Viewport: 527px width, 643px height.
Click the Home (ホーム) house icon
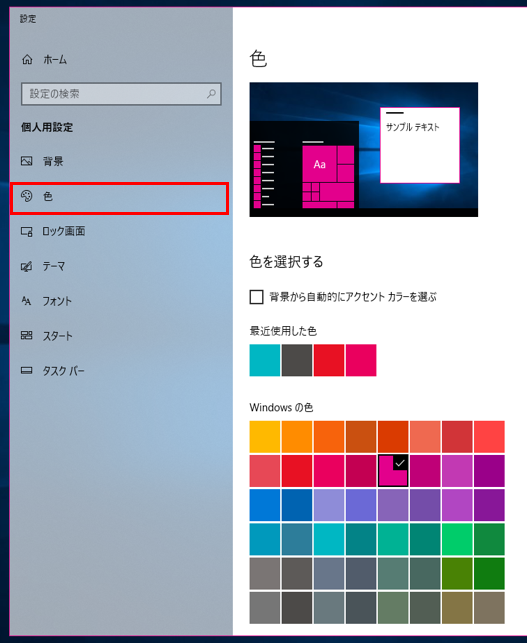27,59
